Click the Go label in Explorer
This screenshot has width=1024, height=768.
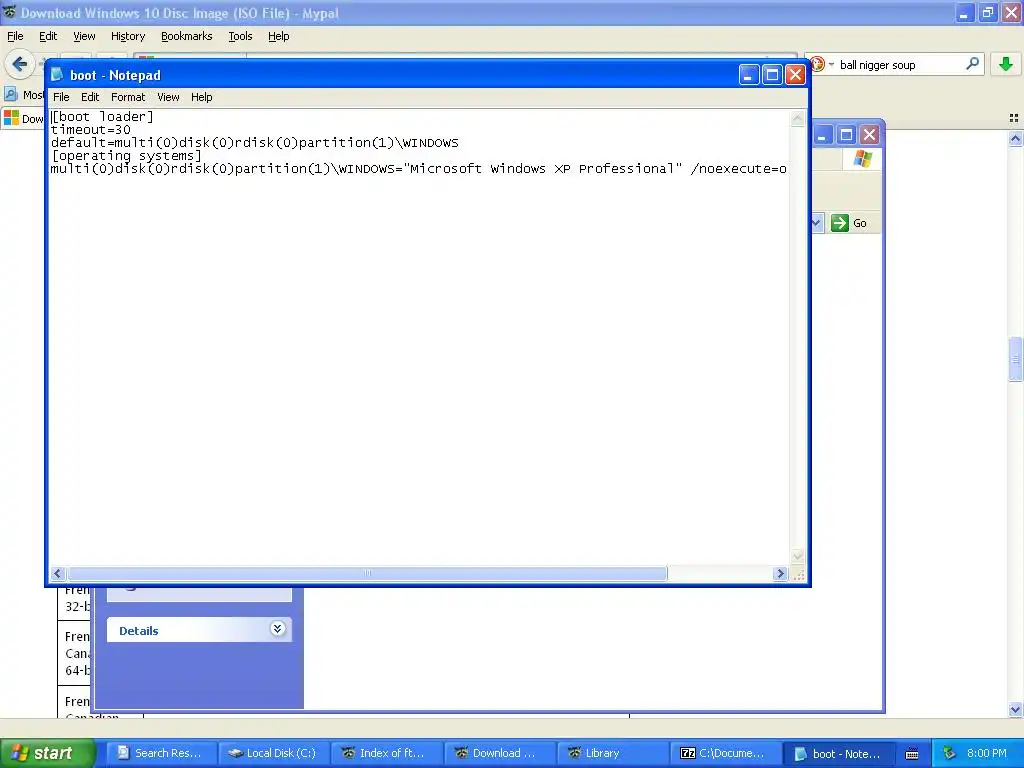(x=859, y=223)
